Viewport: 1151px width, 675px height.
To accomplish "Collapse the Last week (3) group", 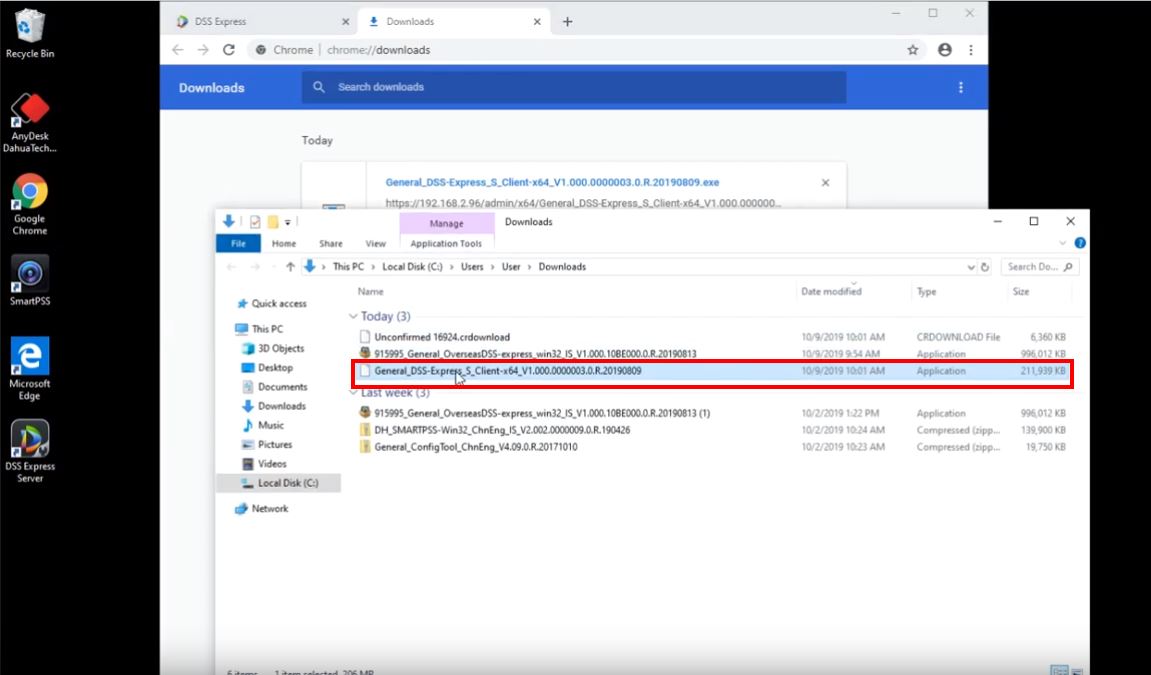I will pos(353,393).
